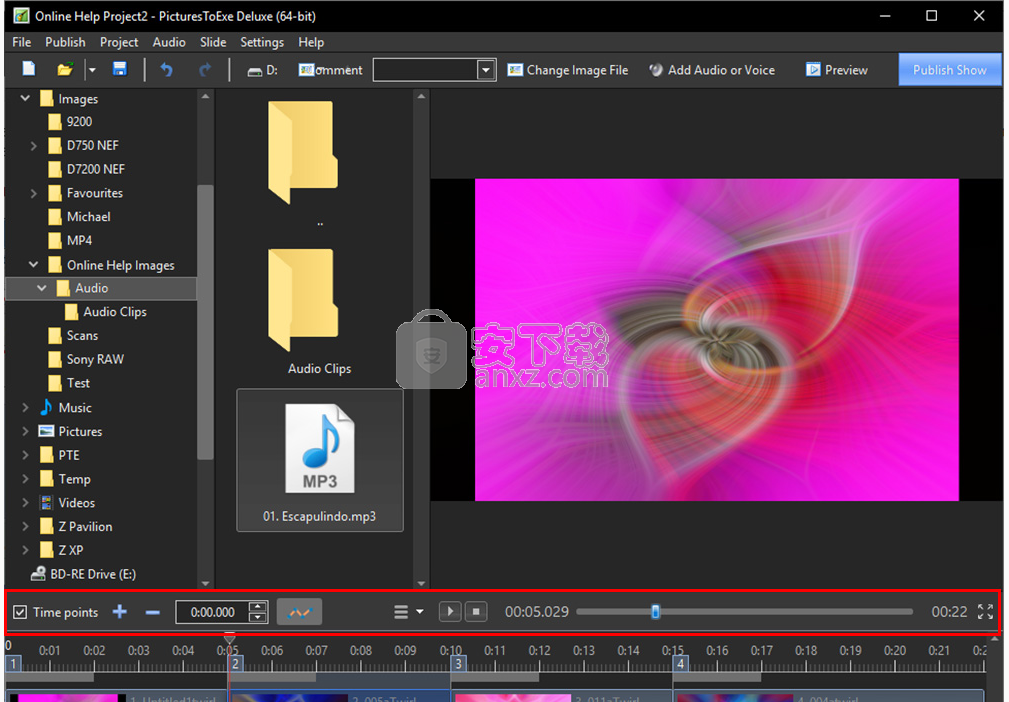Remove a time point with minus icon
The width and height of the screenshot is (1009, 702).
[153, 613]
